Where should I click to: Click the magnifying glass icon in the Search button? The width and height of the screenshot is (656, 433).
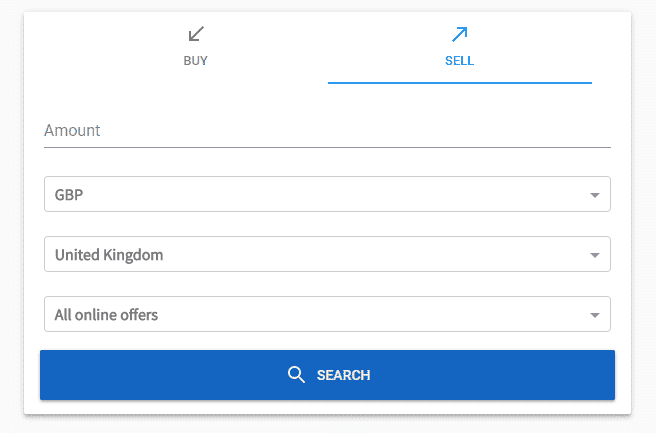click(x=296, y=374)
